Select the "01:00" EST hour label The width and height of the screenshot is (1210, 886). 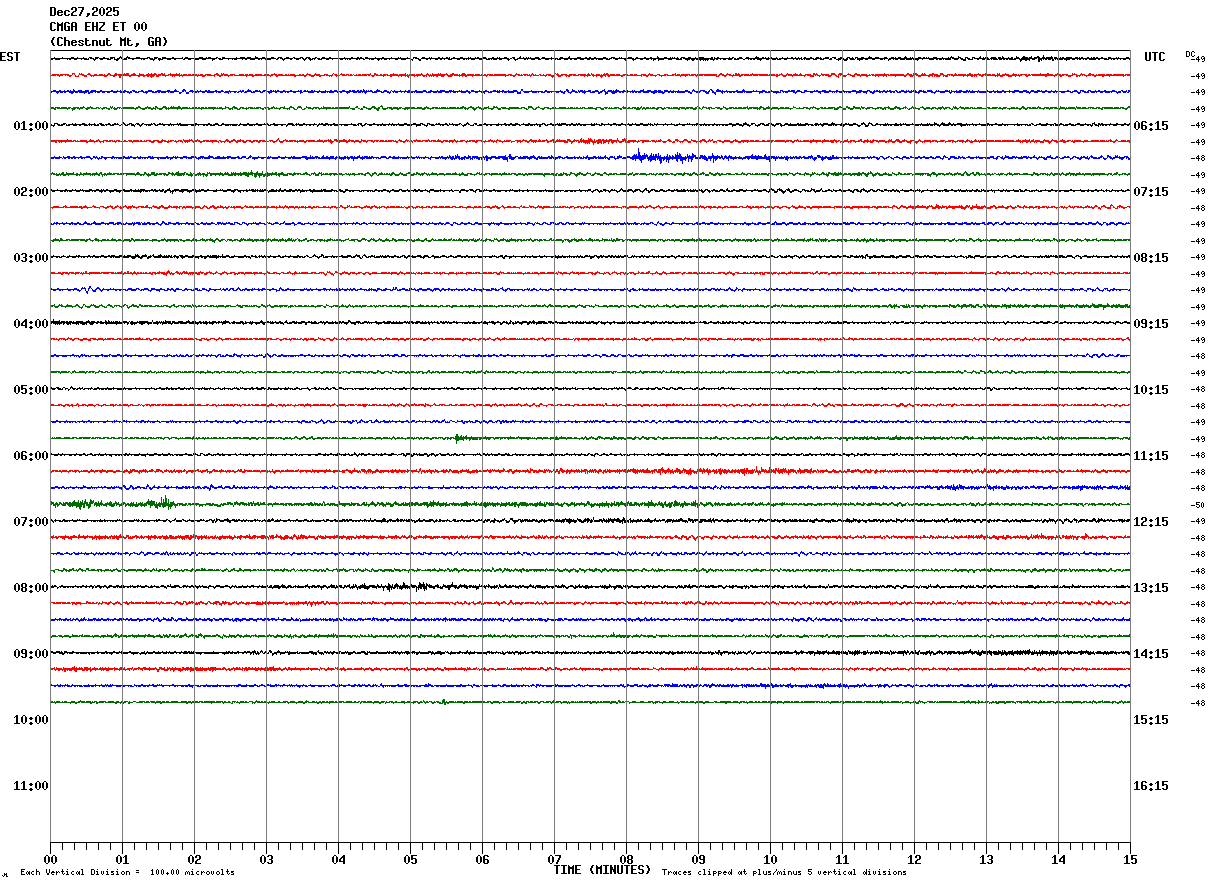pos(31,126)
